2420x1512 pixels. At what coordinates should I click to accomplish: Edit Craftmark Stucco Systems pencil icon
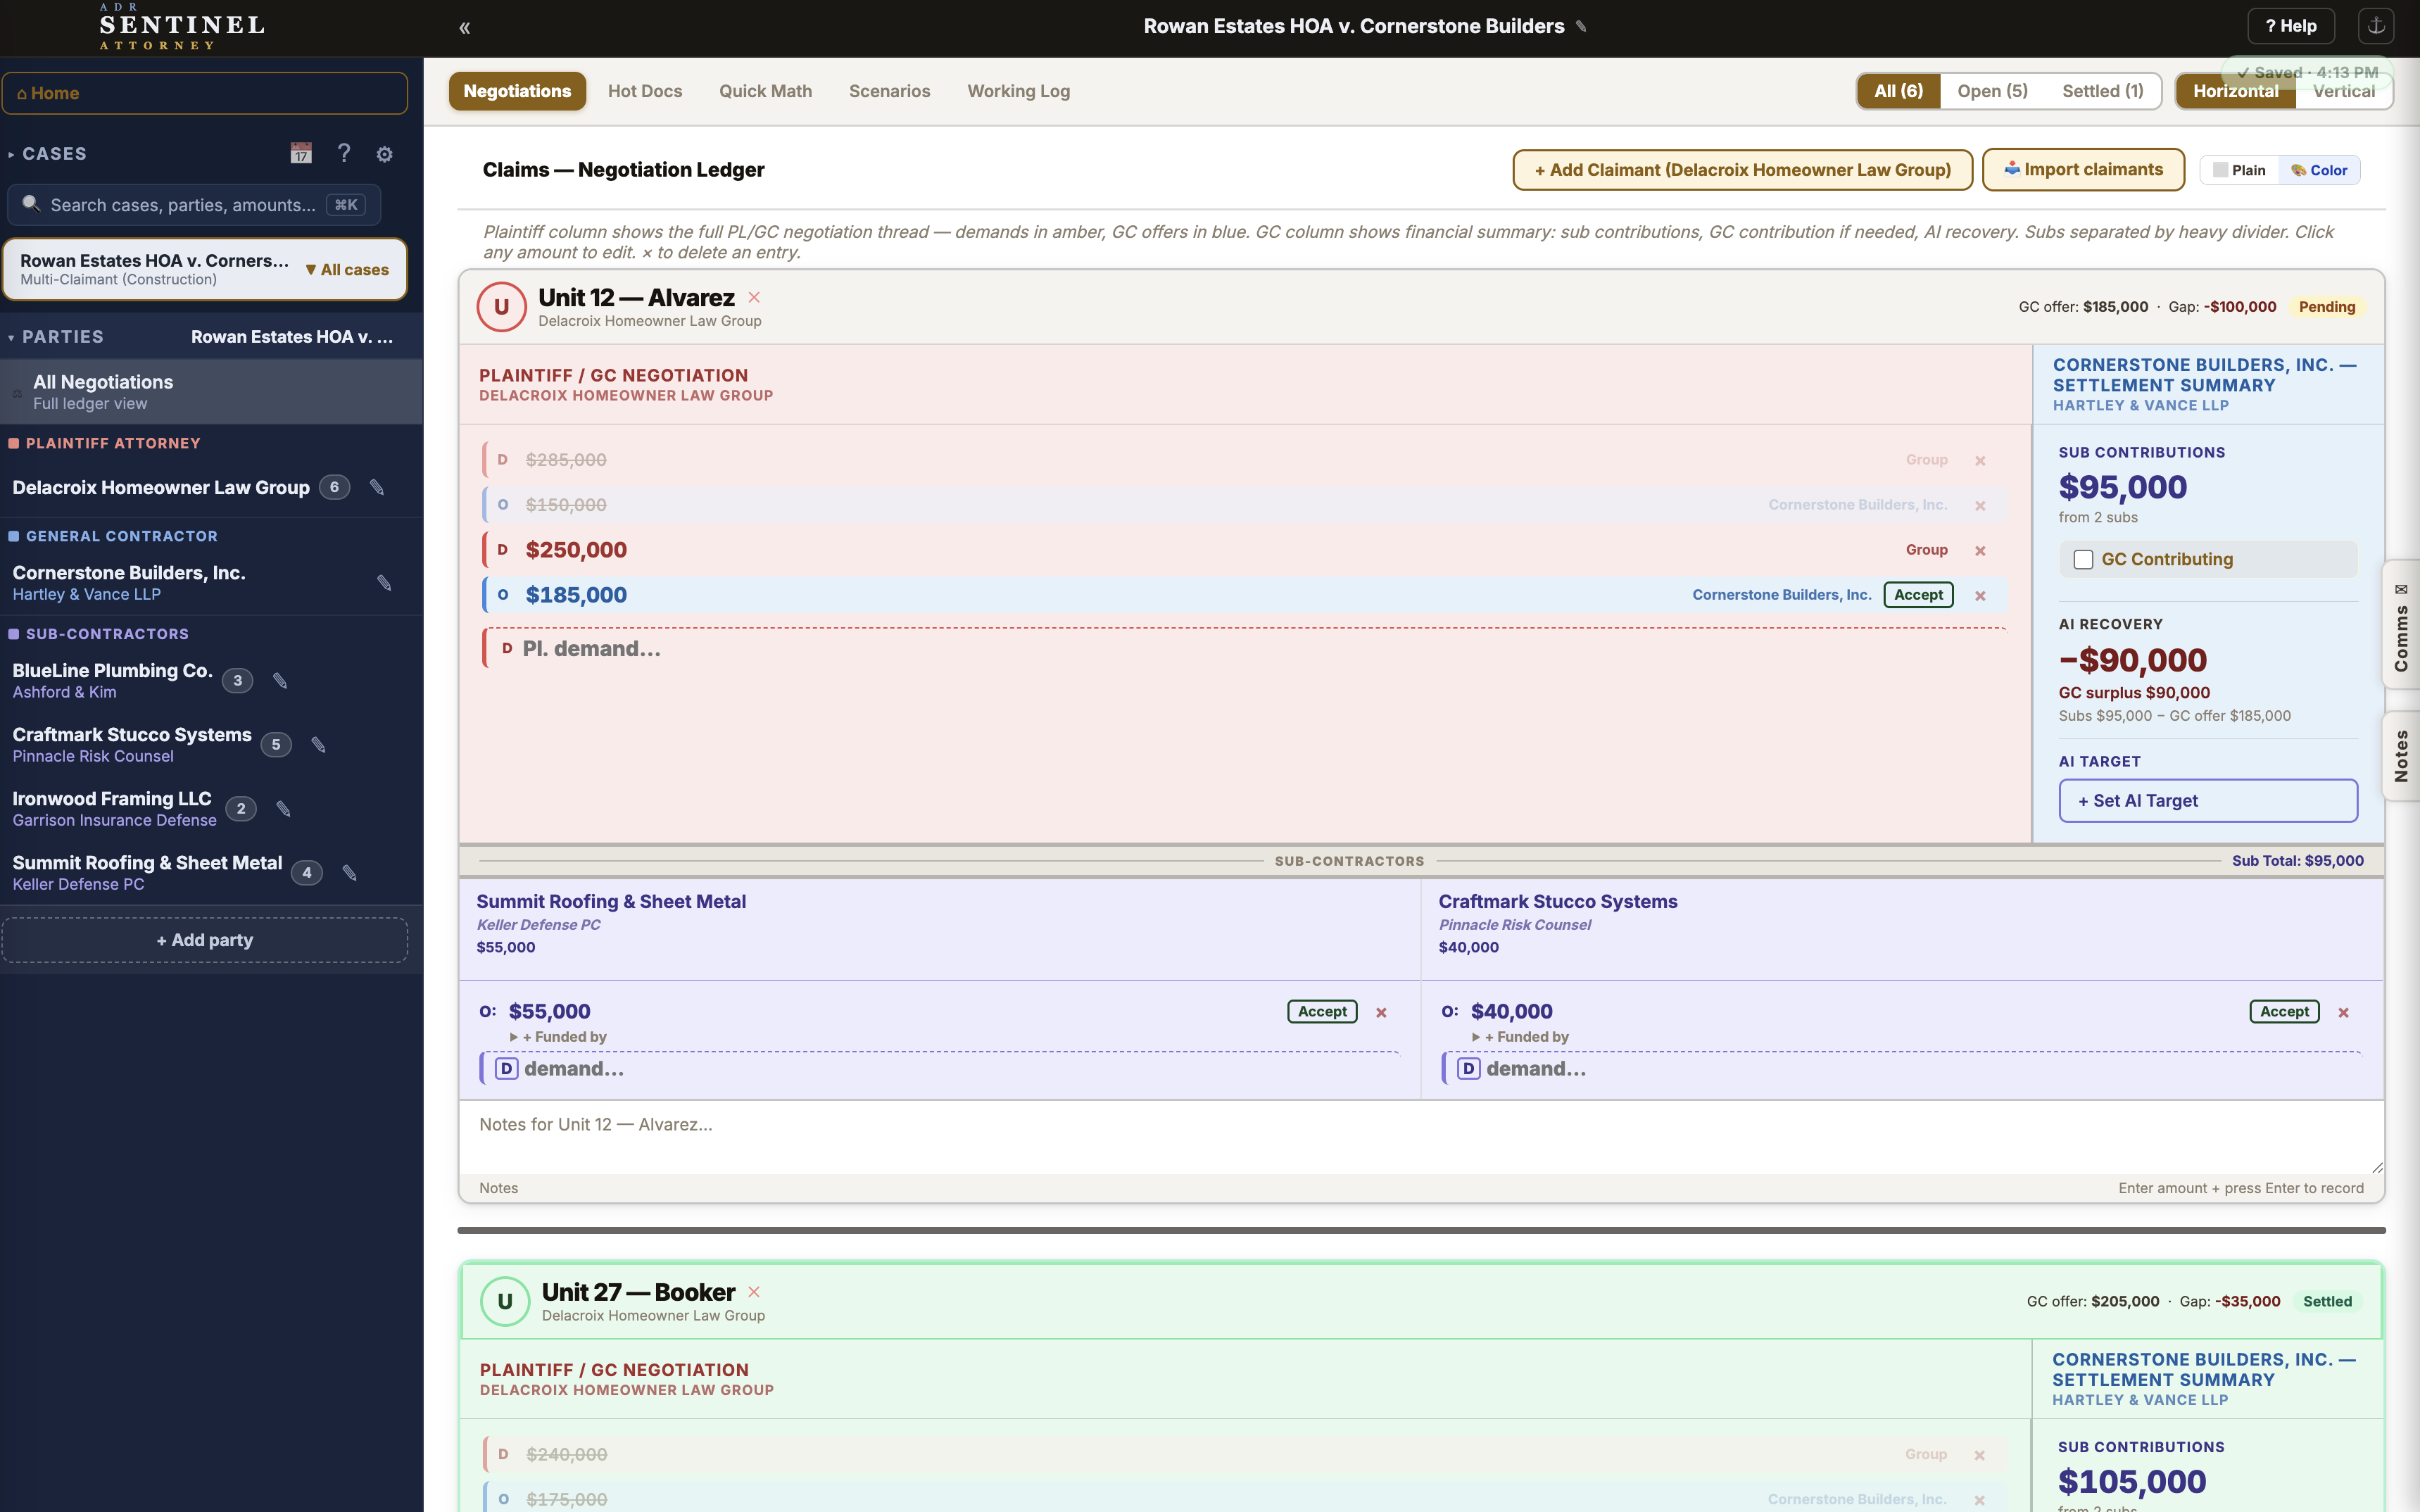point(318,745)
